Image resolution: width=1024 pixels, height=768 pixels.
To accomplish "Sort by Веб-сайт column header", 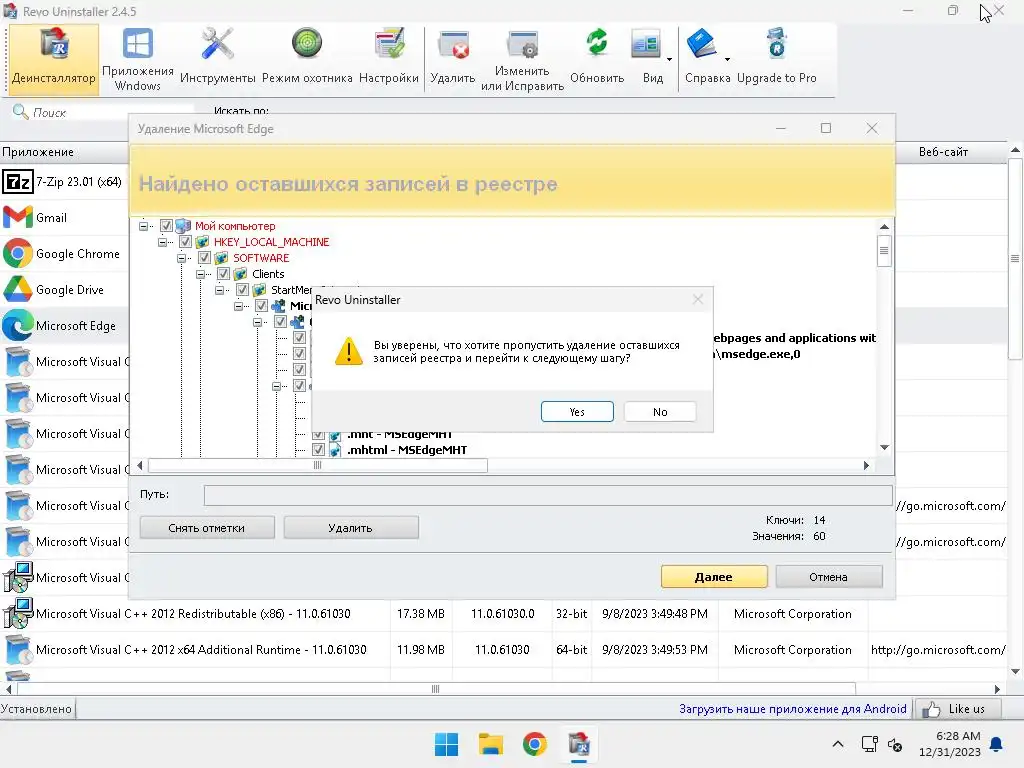I will point(944,152).
